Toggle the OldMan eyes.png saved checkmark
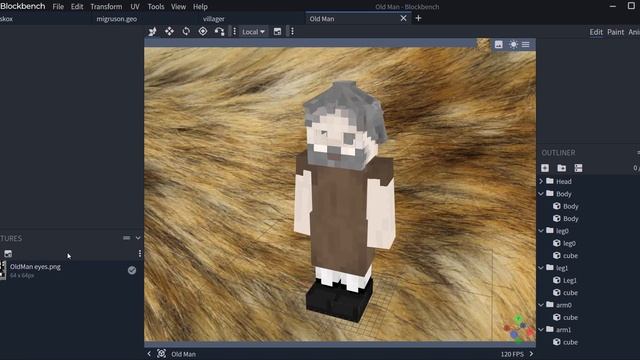 click(132, 270)
